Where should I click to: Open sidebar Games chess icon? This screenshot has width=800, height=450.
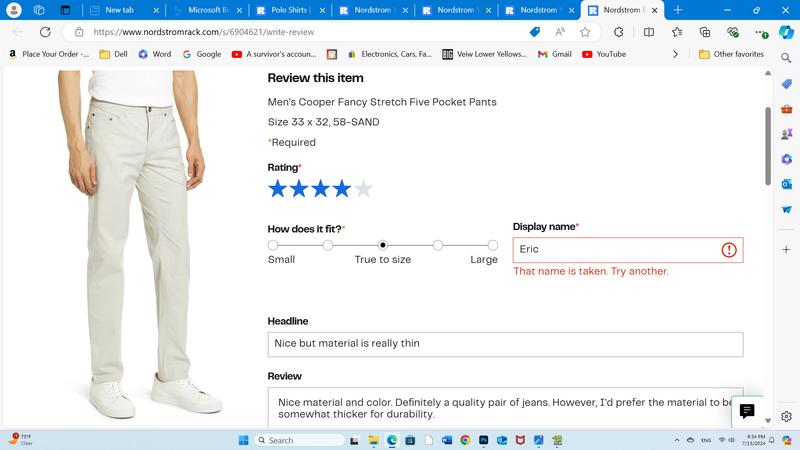tap(786, 134)
